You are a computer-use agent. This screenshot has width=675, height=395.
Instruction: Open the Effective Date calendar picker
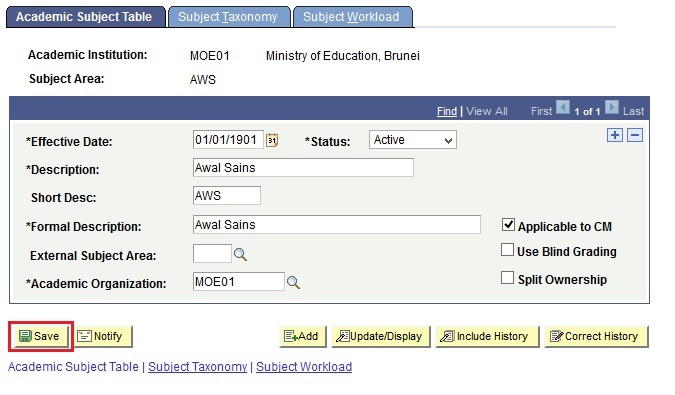point(272,140)
